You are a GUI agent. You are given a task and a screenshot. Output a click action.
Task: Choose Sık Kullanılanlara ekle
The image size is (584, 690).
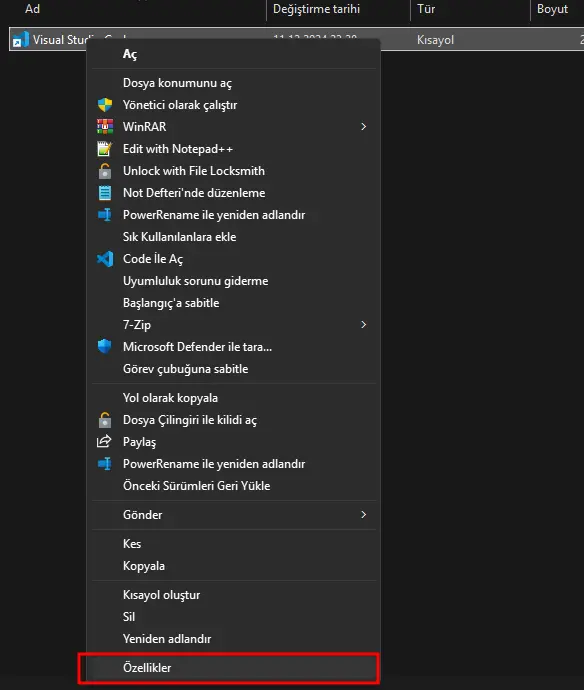click(234, 237)
